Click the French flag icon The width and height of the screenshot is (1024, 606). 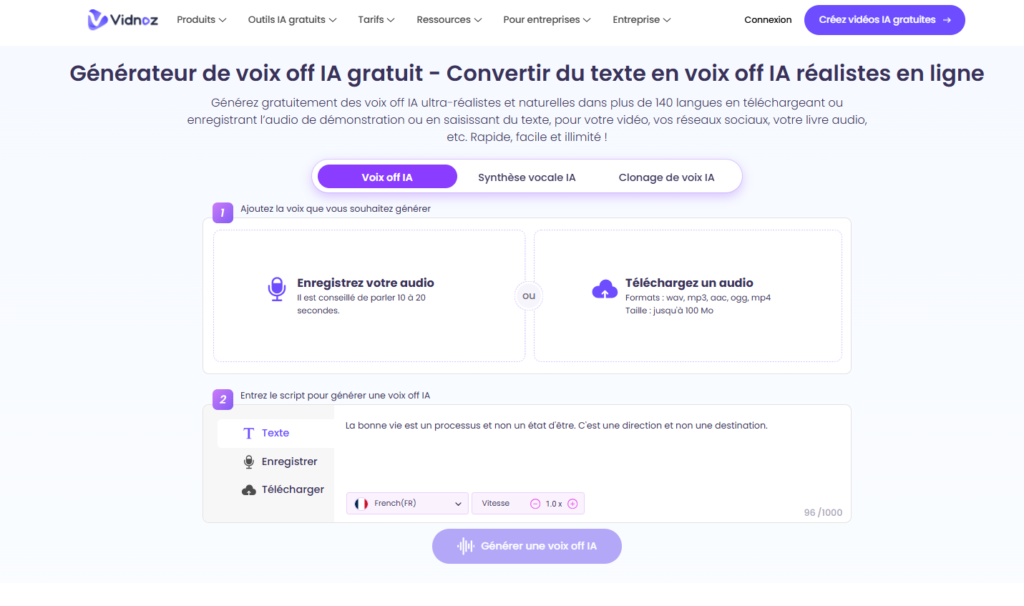(361, 504)
